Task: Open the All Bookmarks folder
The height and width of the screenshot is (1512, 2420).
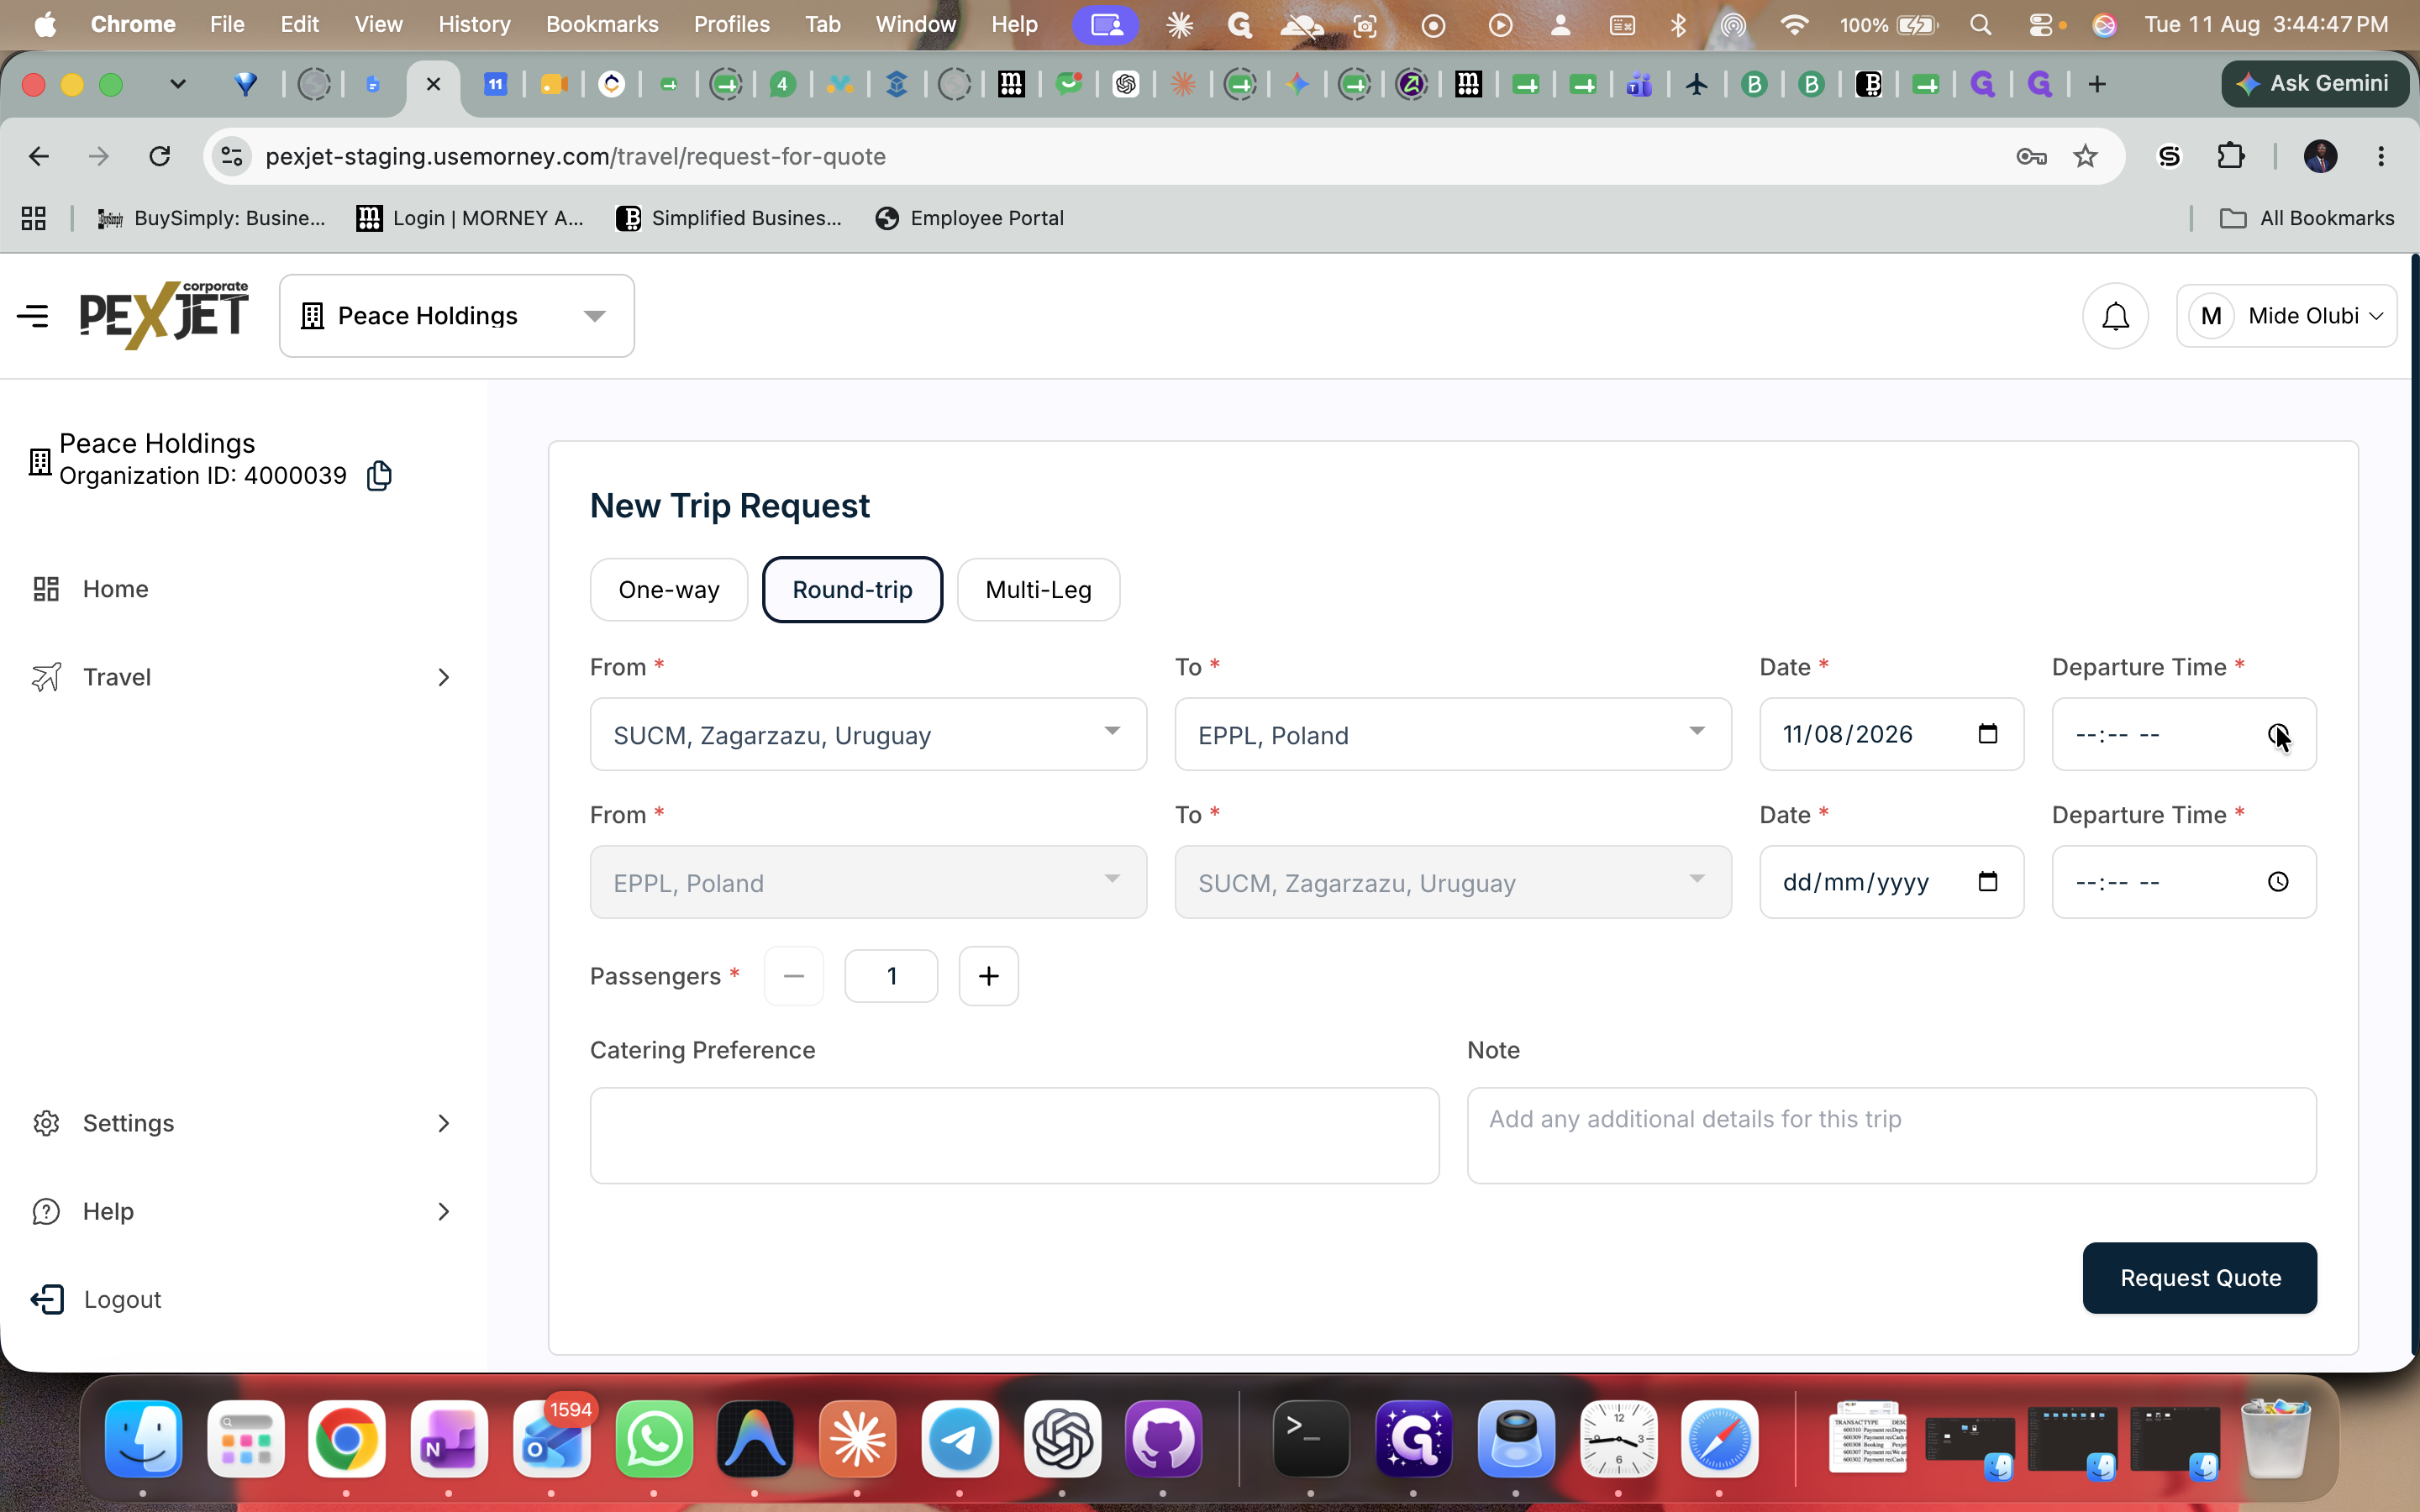Action: pos(2306,218)
